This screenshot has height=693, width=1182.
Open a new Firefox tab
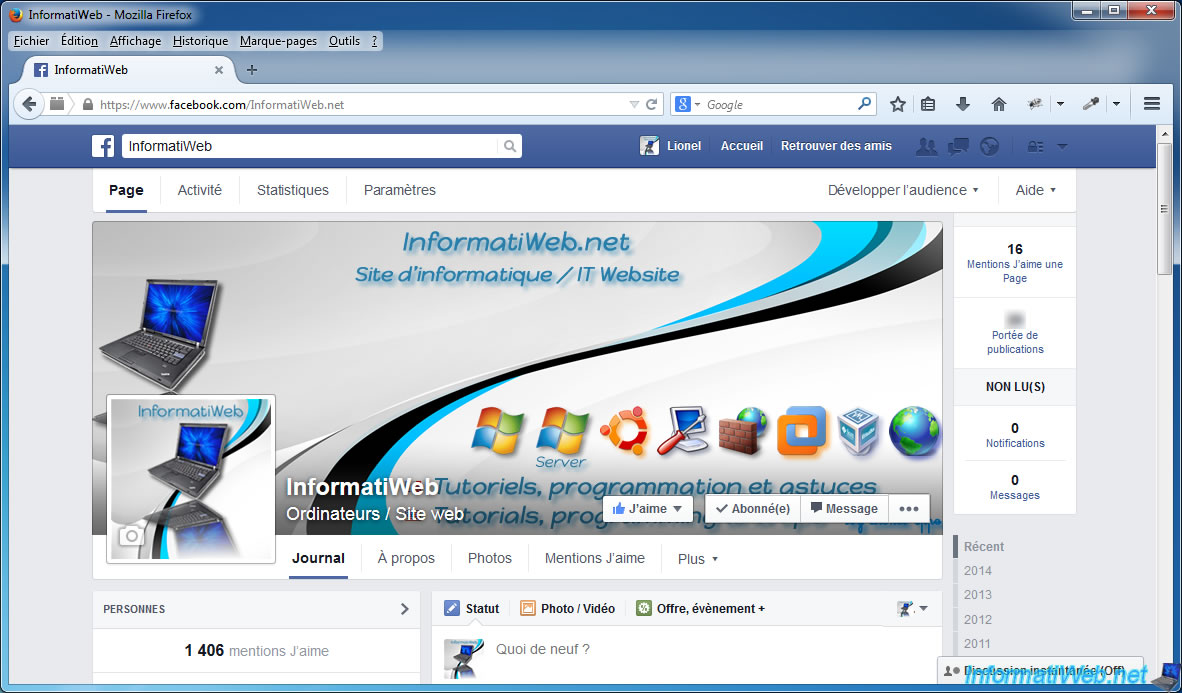252,70
